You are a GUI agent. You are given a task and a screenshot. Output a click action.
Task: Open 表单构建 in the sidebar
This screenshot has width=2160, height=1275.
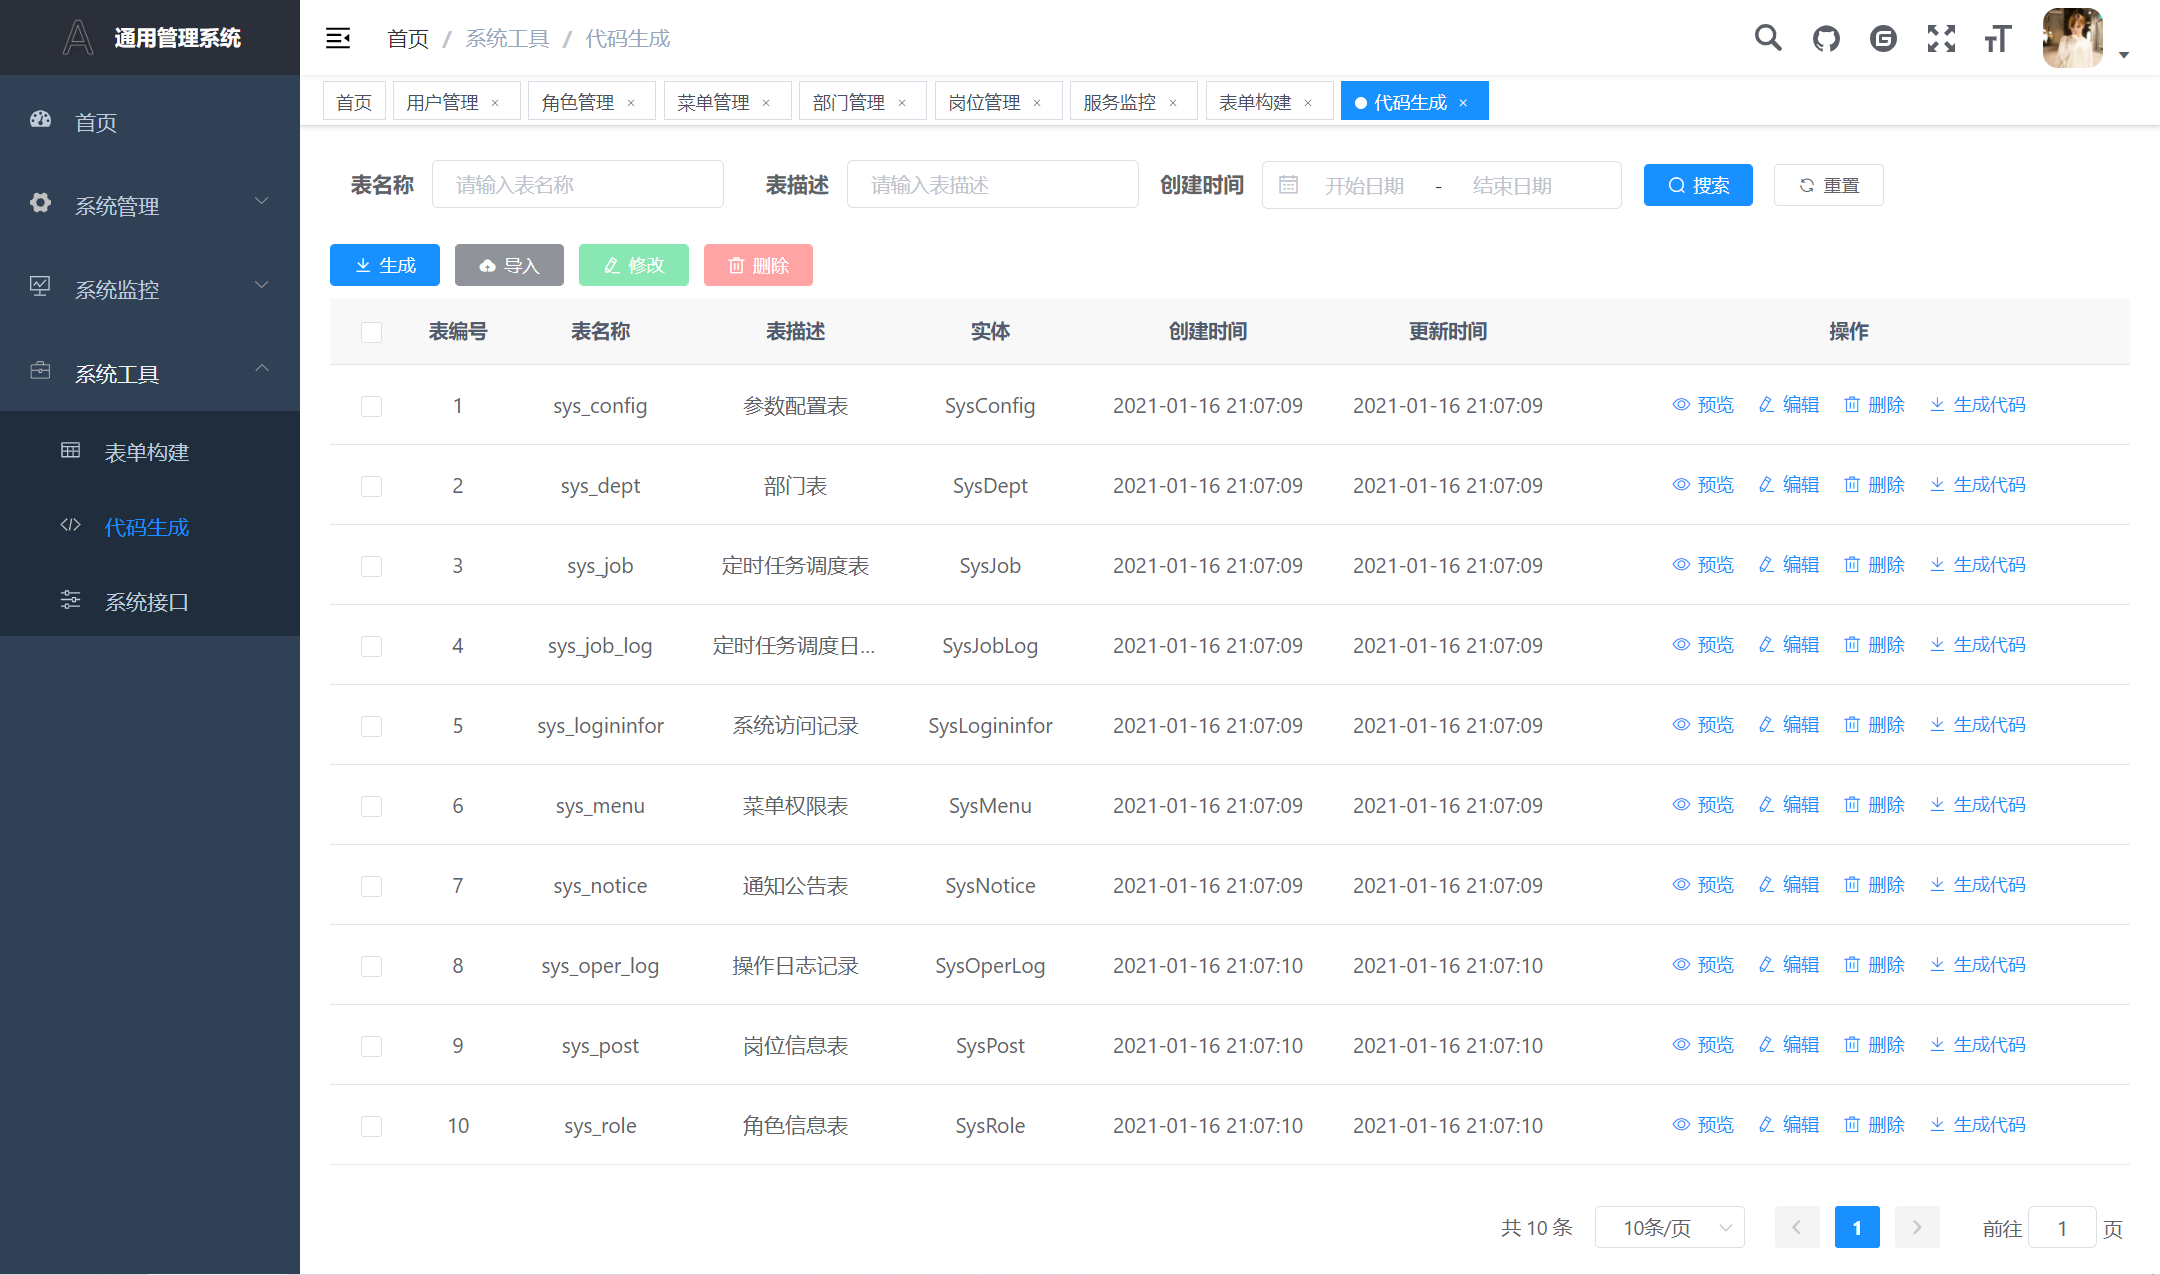150,452
